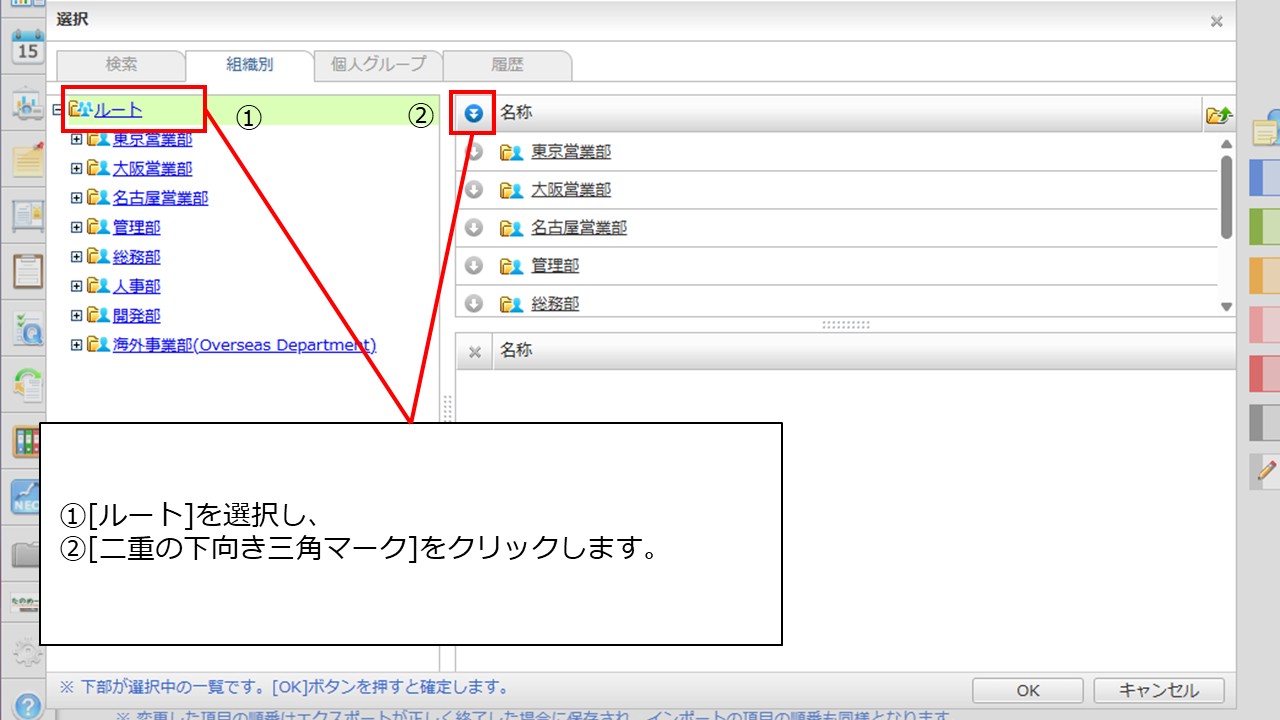Select 海外事業部(Overseas Department) in the tree
Screen dimensions: 1280x720
(x=245, y=345)
